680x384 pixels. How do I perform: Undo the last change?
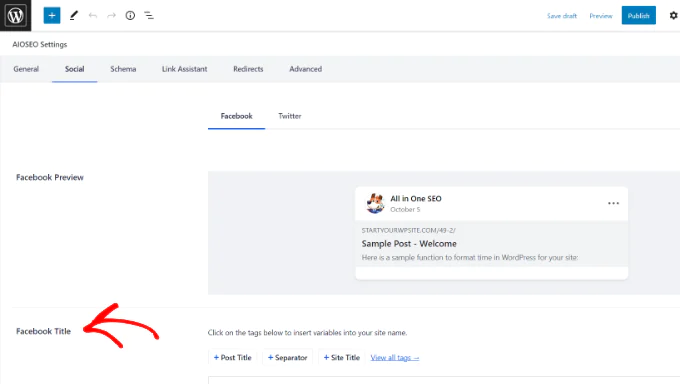[92, 16]
